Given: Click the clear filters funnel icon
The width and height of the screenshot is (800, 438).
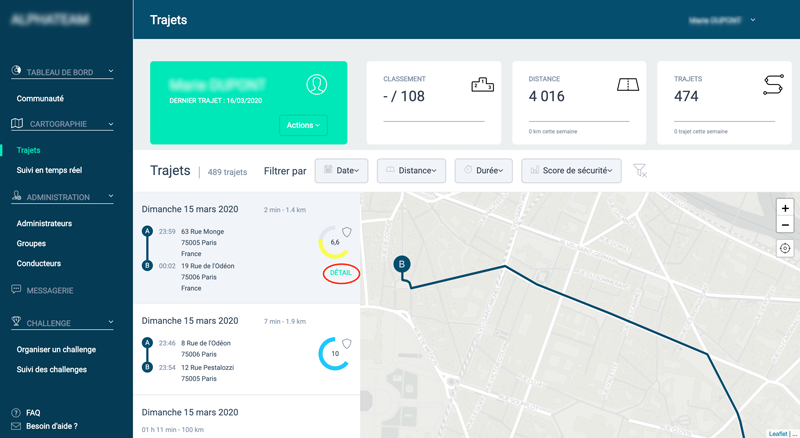Looking at the screenshot, I should click(x=640, y=171).
